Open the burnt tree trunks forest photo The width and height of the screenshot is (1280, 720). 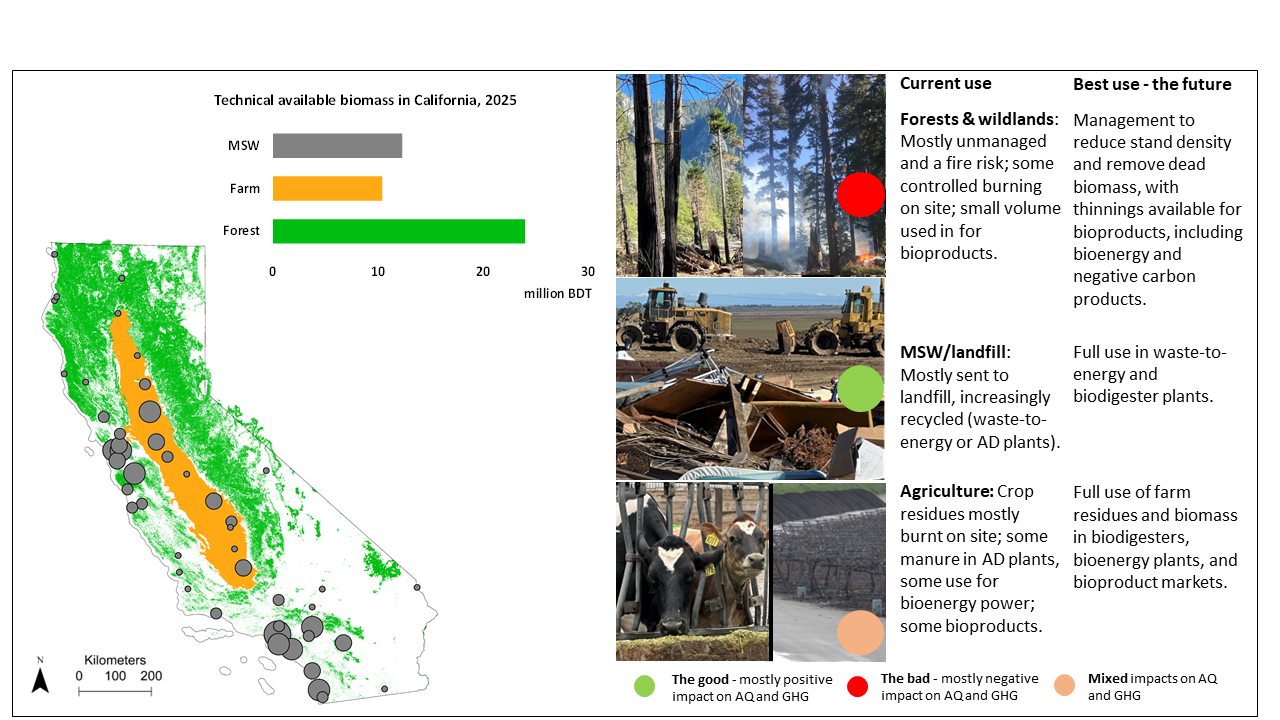[x=678, y=175]
